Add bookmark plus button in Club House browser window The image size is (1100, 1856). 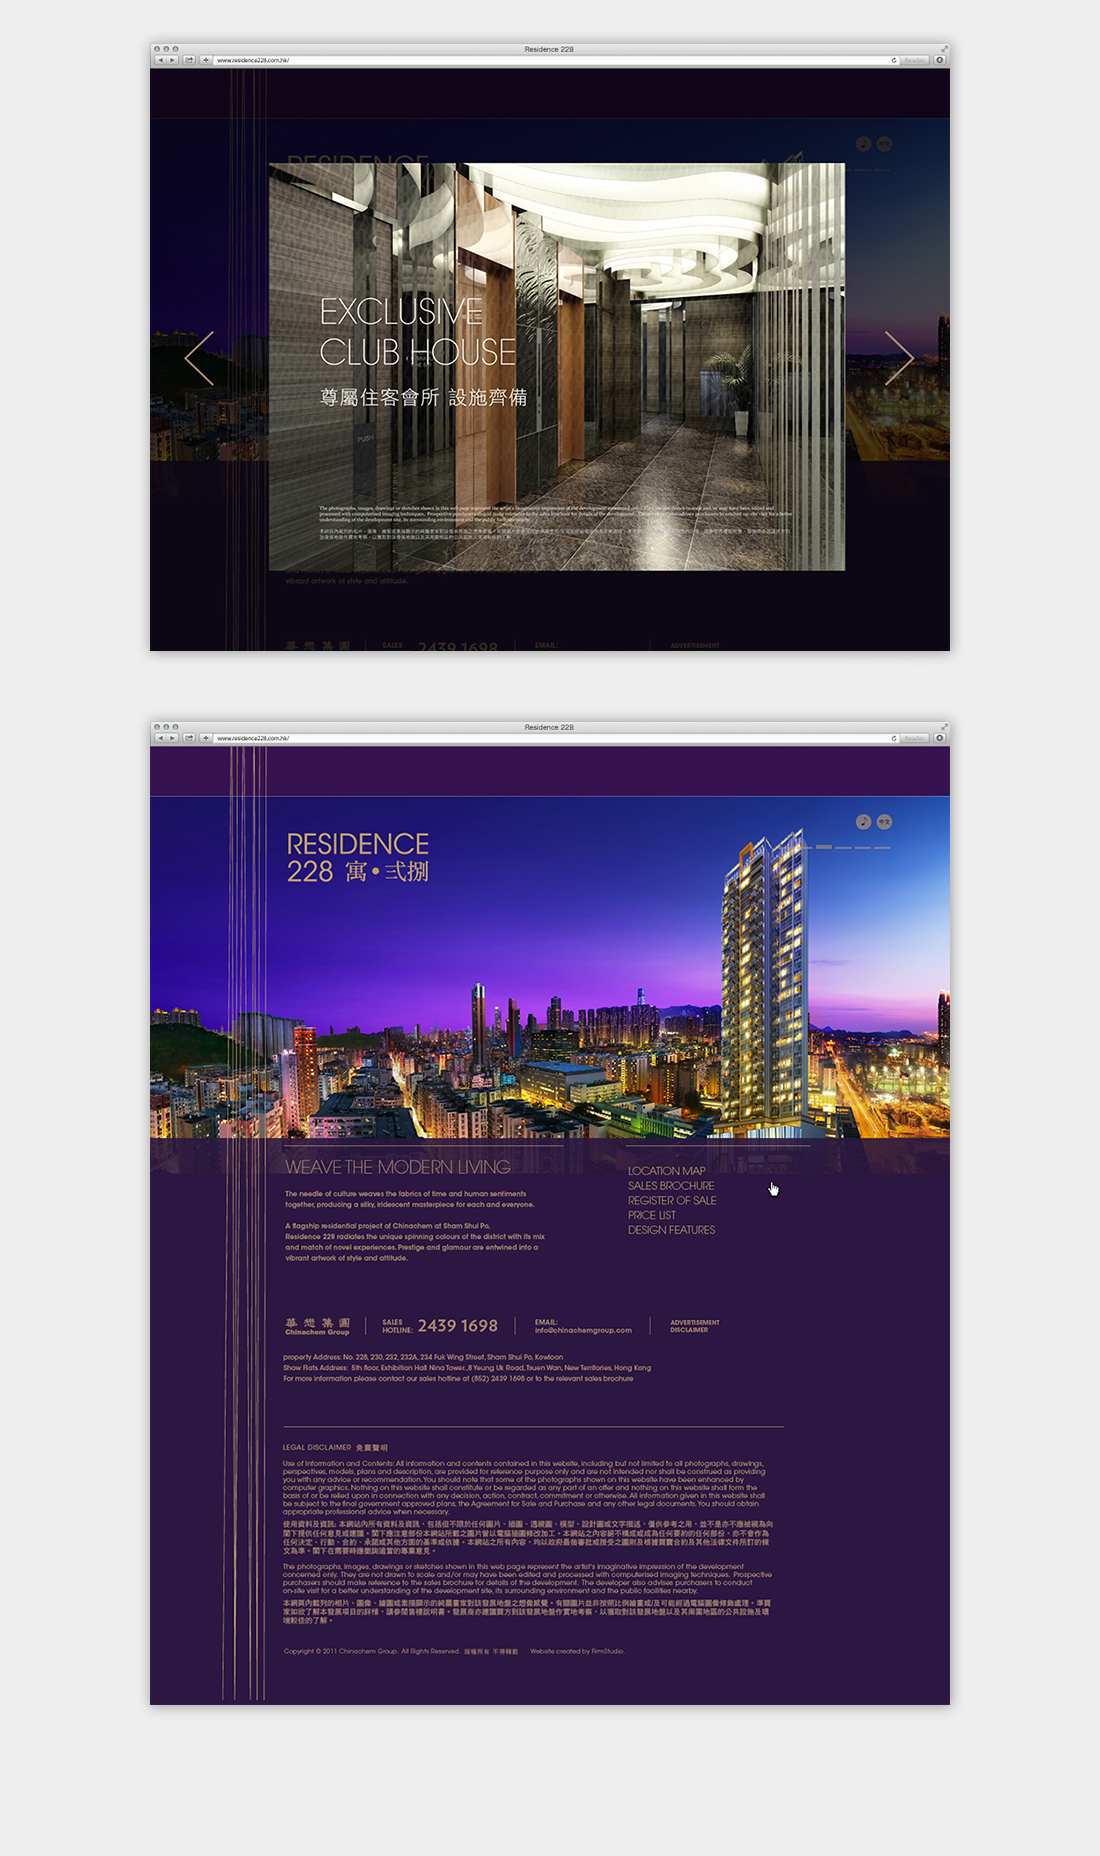point(206,60)
